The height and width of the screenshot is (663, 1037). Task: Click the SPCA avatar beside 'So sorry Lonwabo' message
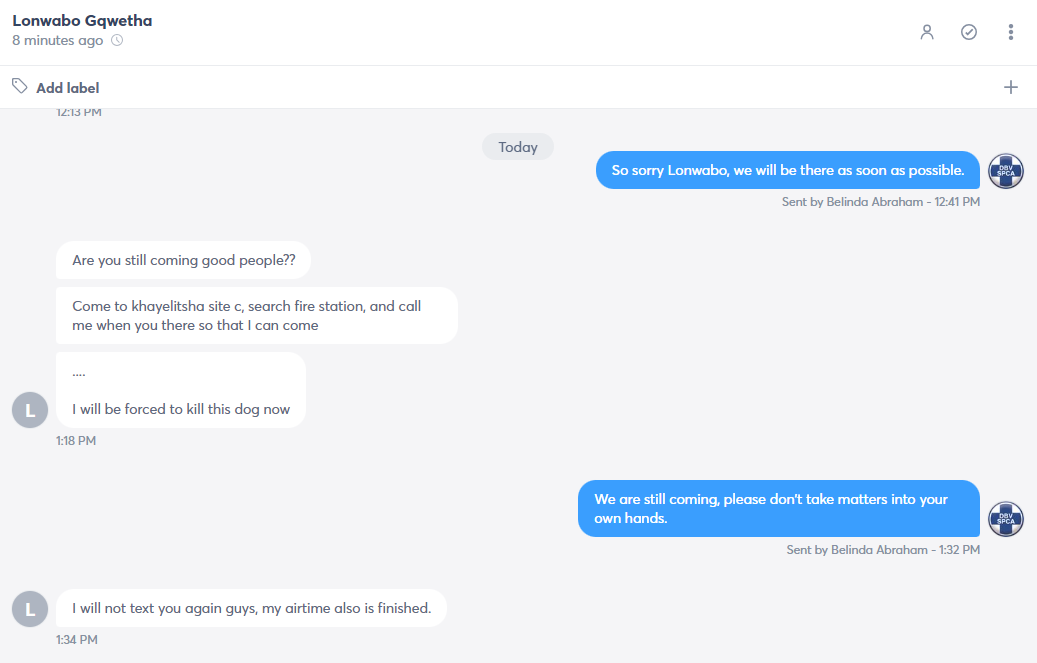click(x=1006, y=171)
